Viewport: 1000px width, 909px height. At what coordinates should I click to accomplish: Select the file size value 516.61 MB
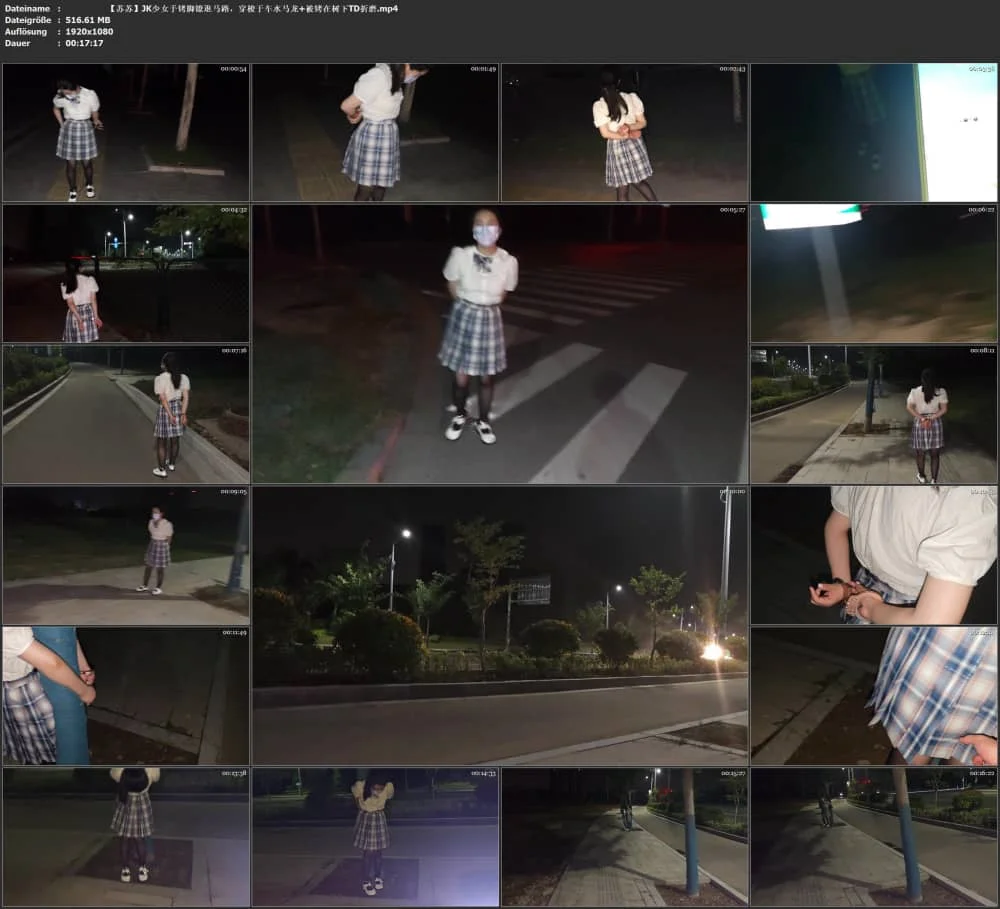pos(89,20)
